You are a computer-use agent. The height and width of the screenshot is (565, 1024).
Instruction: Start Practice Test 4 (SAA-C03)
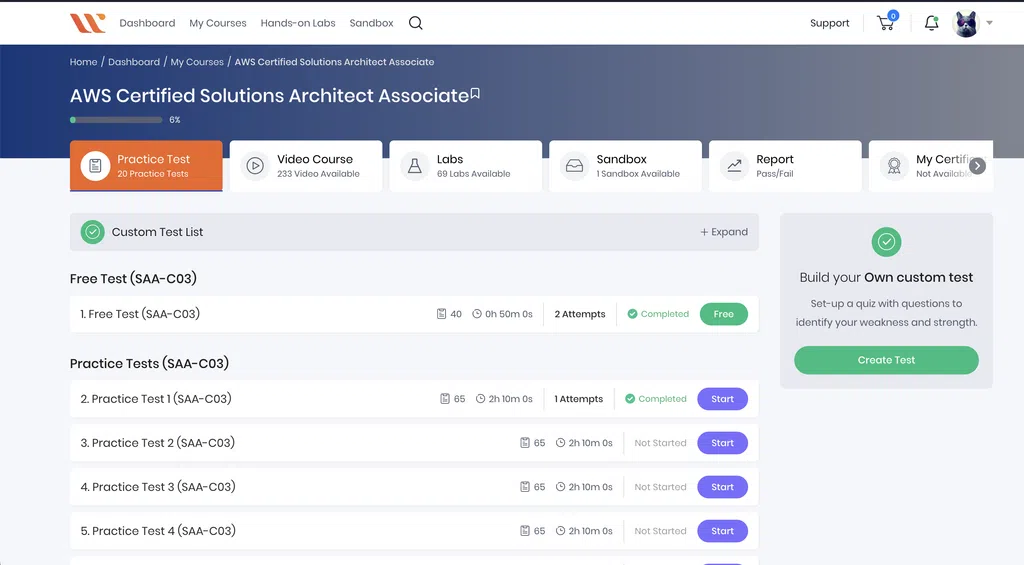click(x=722, y=531)
